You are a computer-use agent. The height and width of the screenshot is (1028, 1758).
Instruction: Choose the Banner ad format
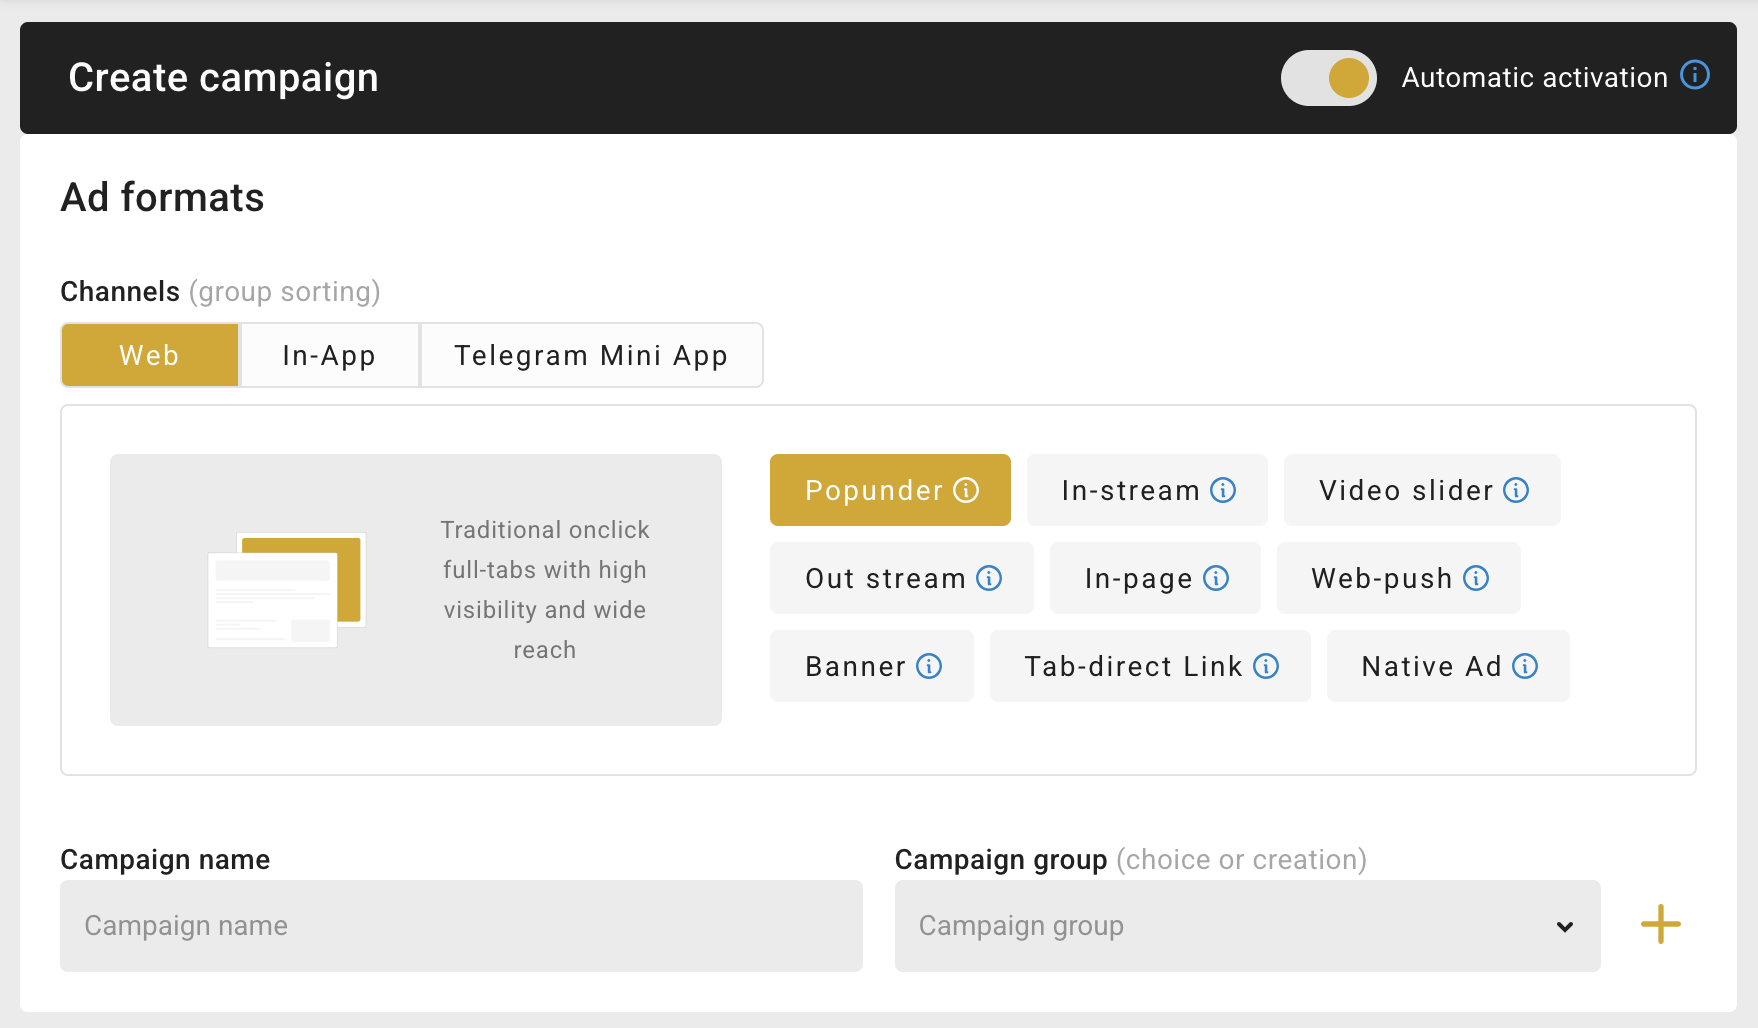click(x=855, y=666)
